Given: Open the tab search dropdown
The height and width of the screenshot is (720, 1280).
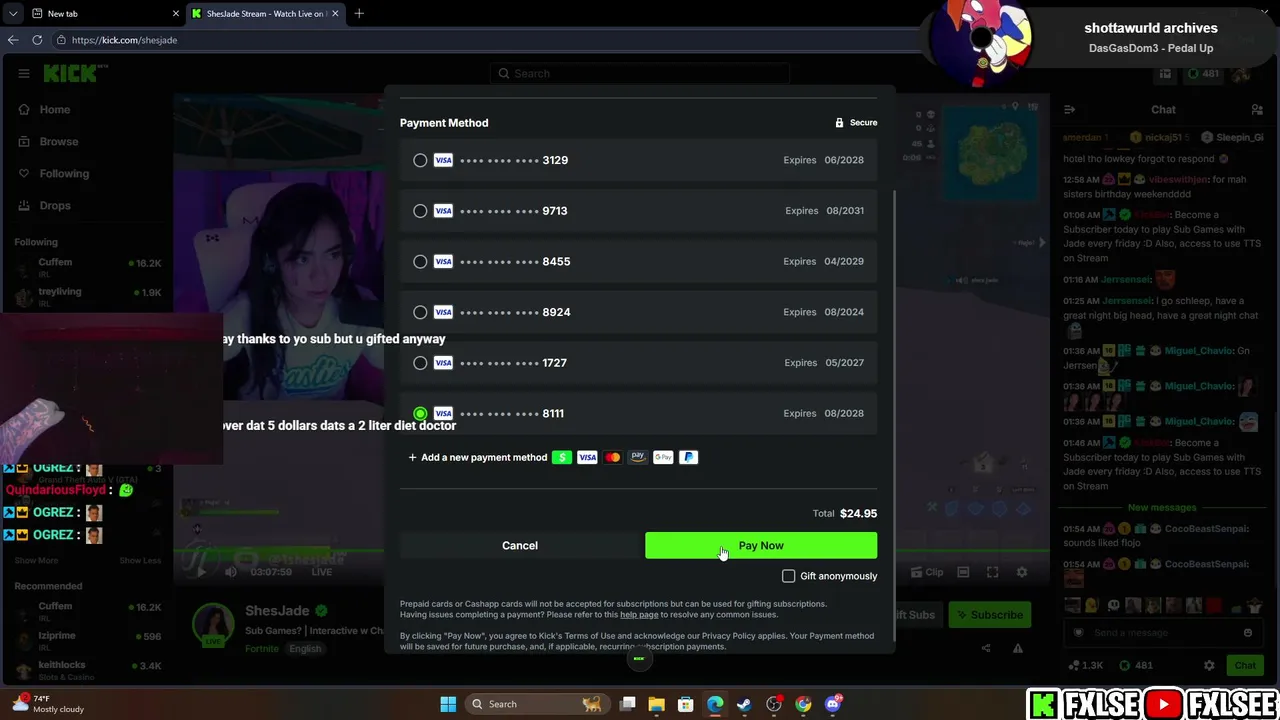Looking at the screenshot, I should coord(13,14).
